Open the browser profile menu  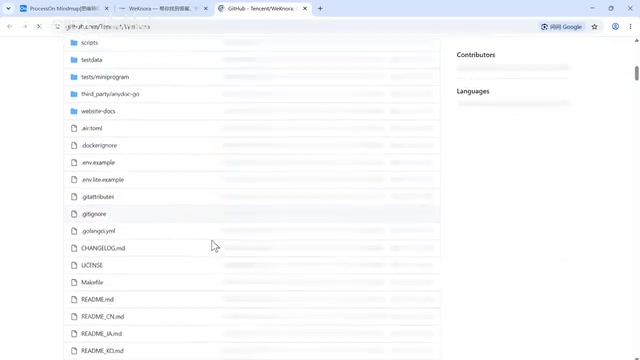click(615, 27)
